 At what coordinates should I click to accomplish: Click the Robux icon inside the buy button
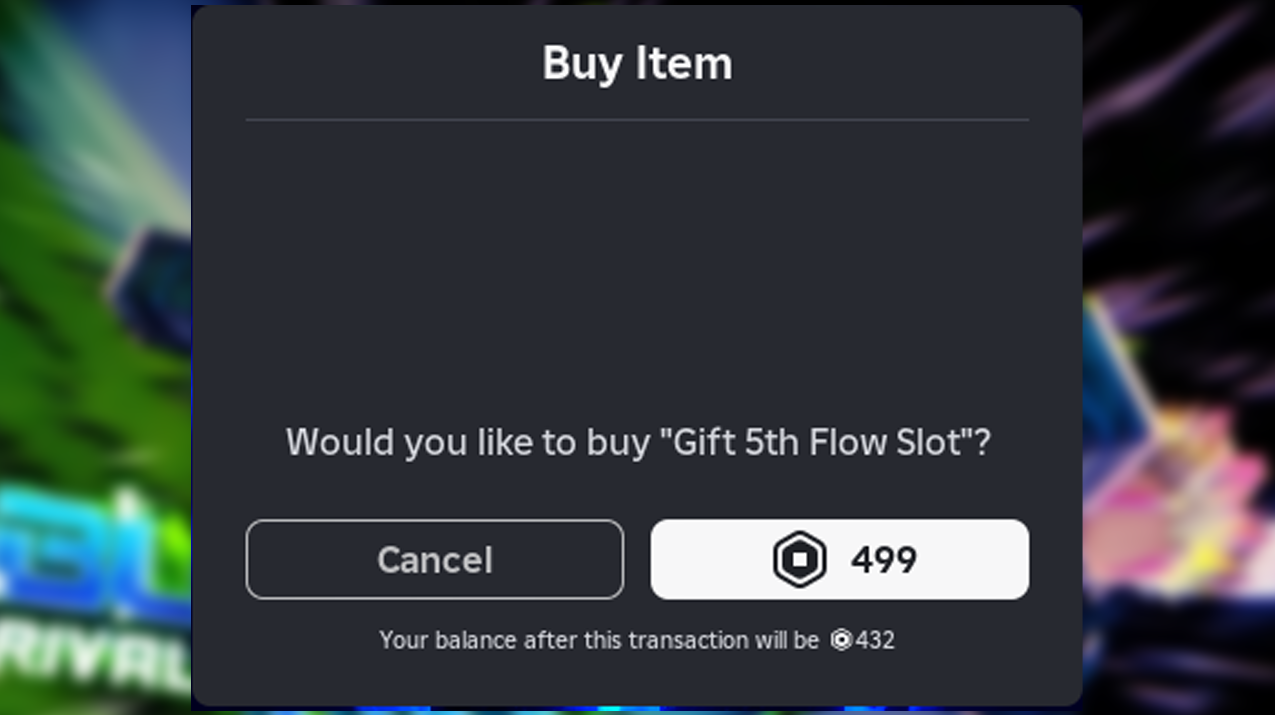tap(799, 559)
